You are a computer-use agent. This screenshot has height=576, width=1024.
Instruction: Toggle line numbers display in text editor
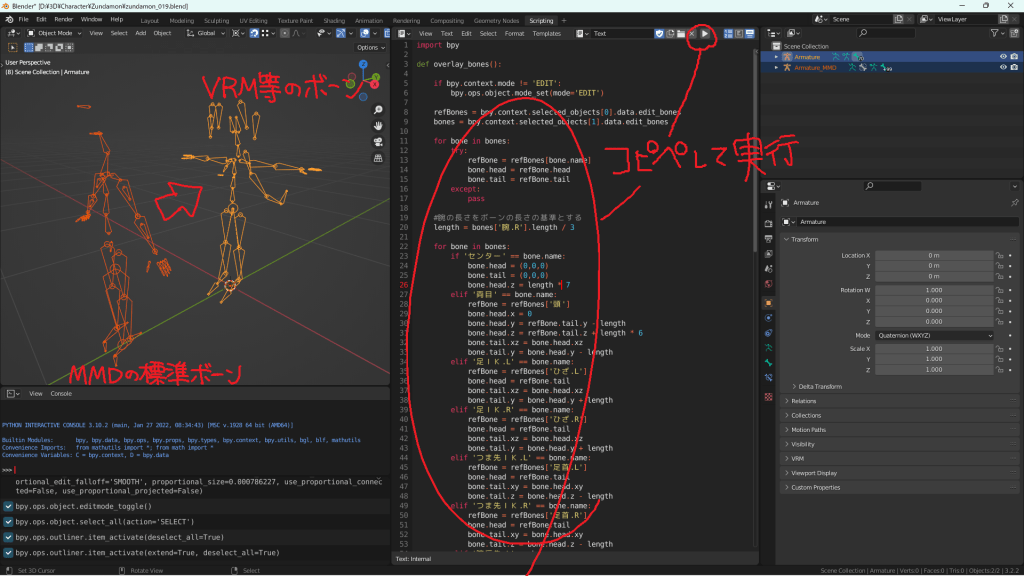coord(724,33)
